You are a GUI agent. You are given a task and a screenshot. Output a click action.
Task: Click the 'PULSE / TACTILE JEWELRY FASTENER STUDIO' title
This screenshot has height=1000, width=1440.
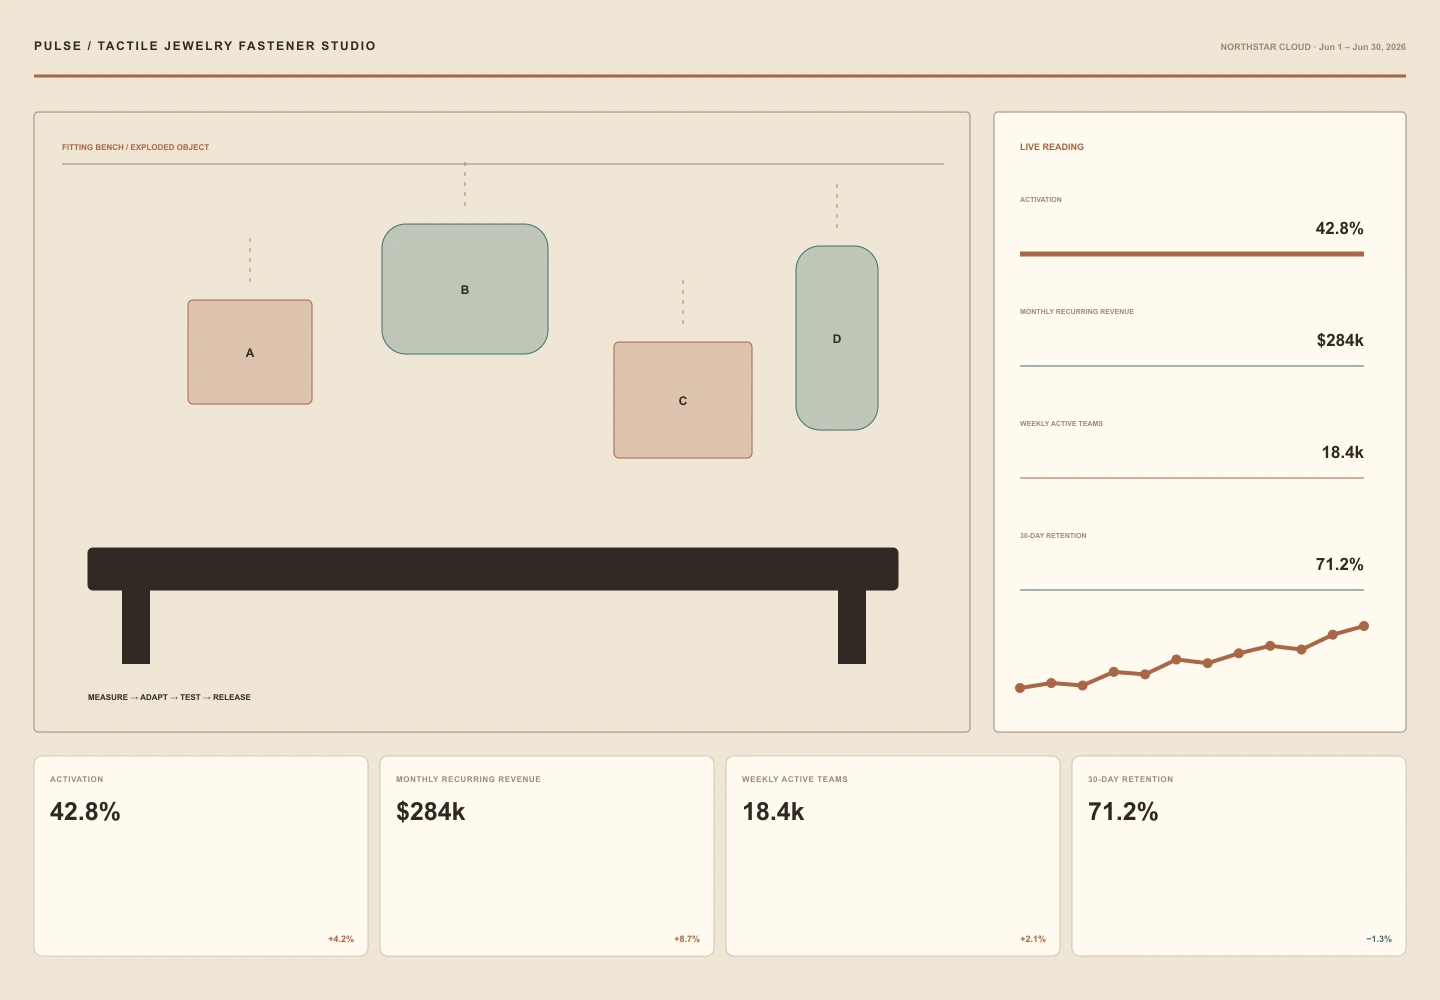[205, 46]
